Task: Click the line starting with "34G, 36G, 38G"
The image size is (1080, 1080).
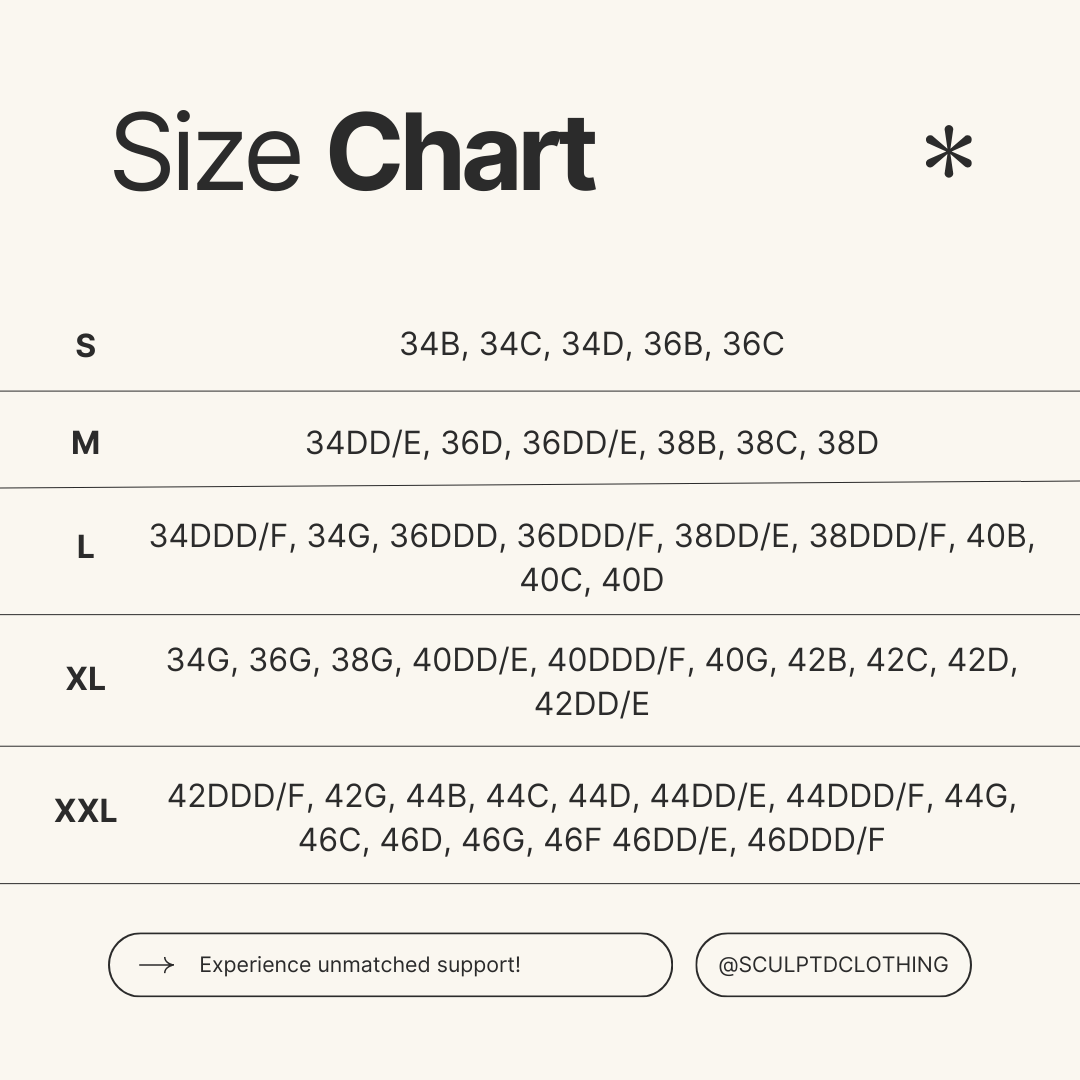Action: click(592, 661)
